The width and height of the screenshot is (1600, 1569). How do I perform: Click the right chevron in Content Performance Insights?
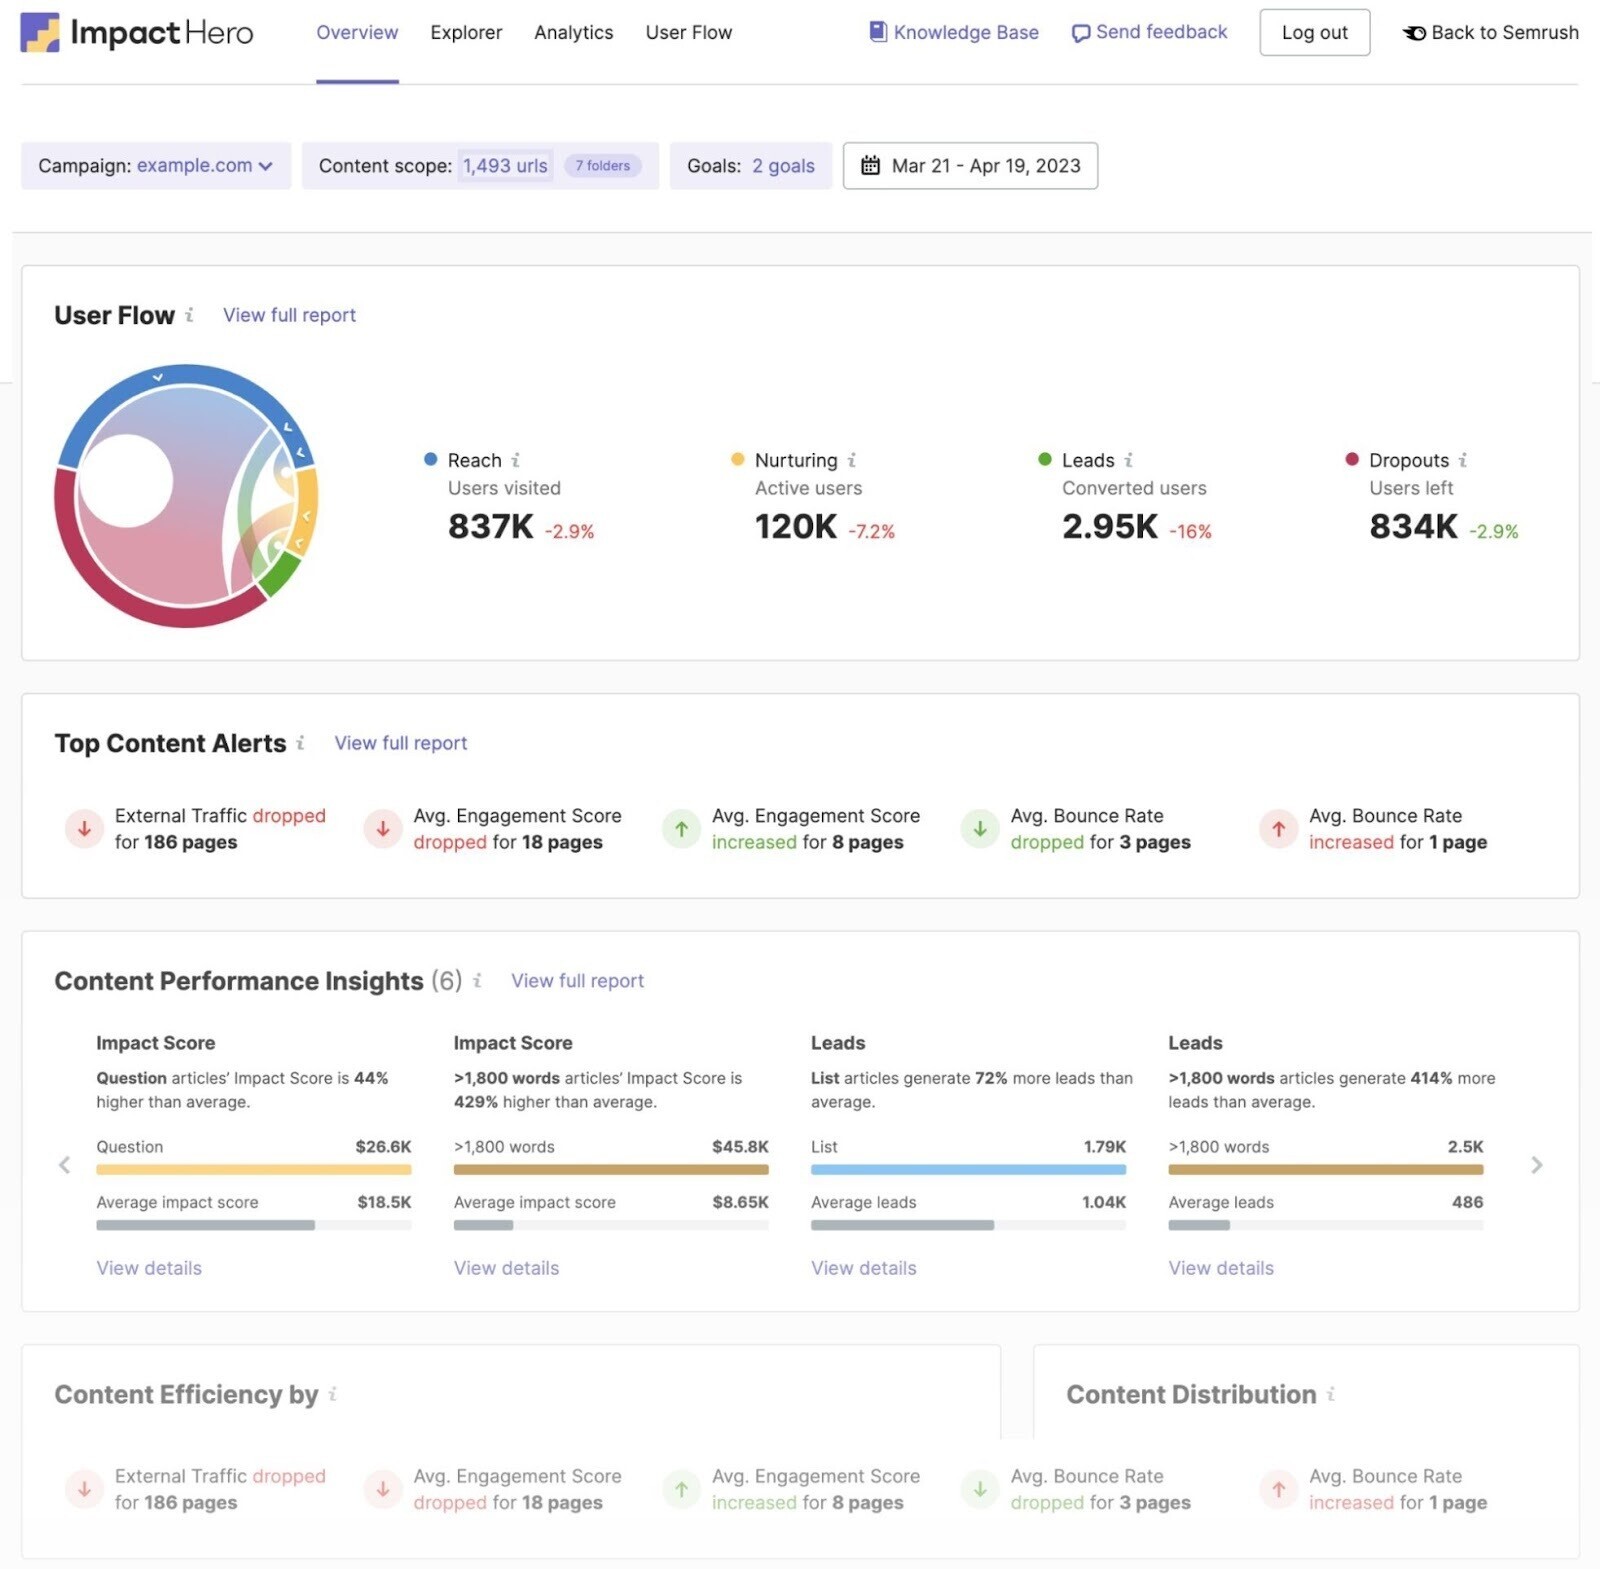click(x=1536, y=1165)
